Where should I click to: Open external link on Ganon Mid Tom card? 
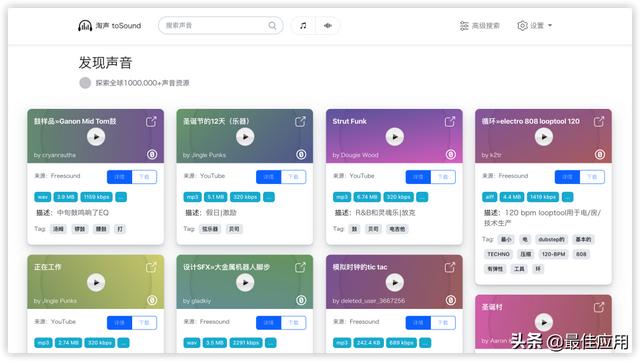(151, 122)
